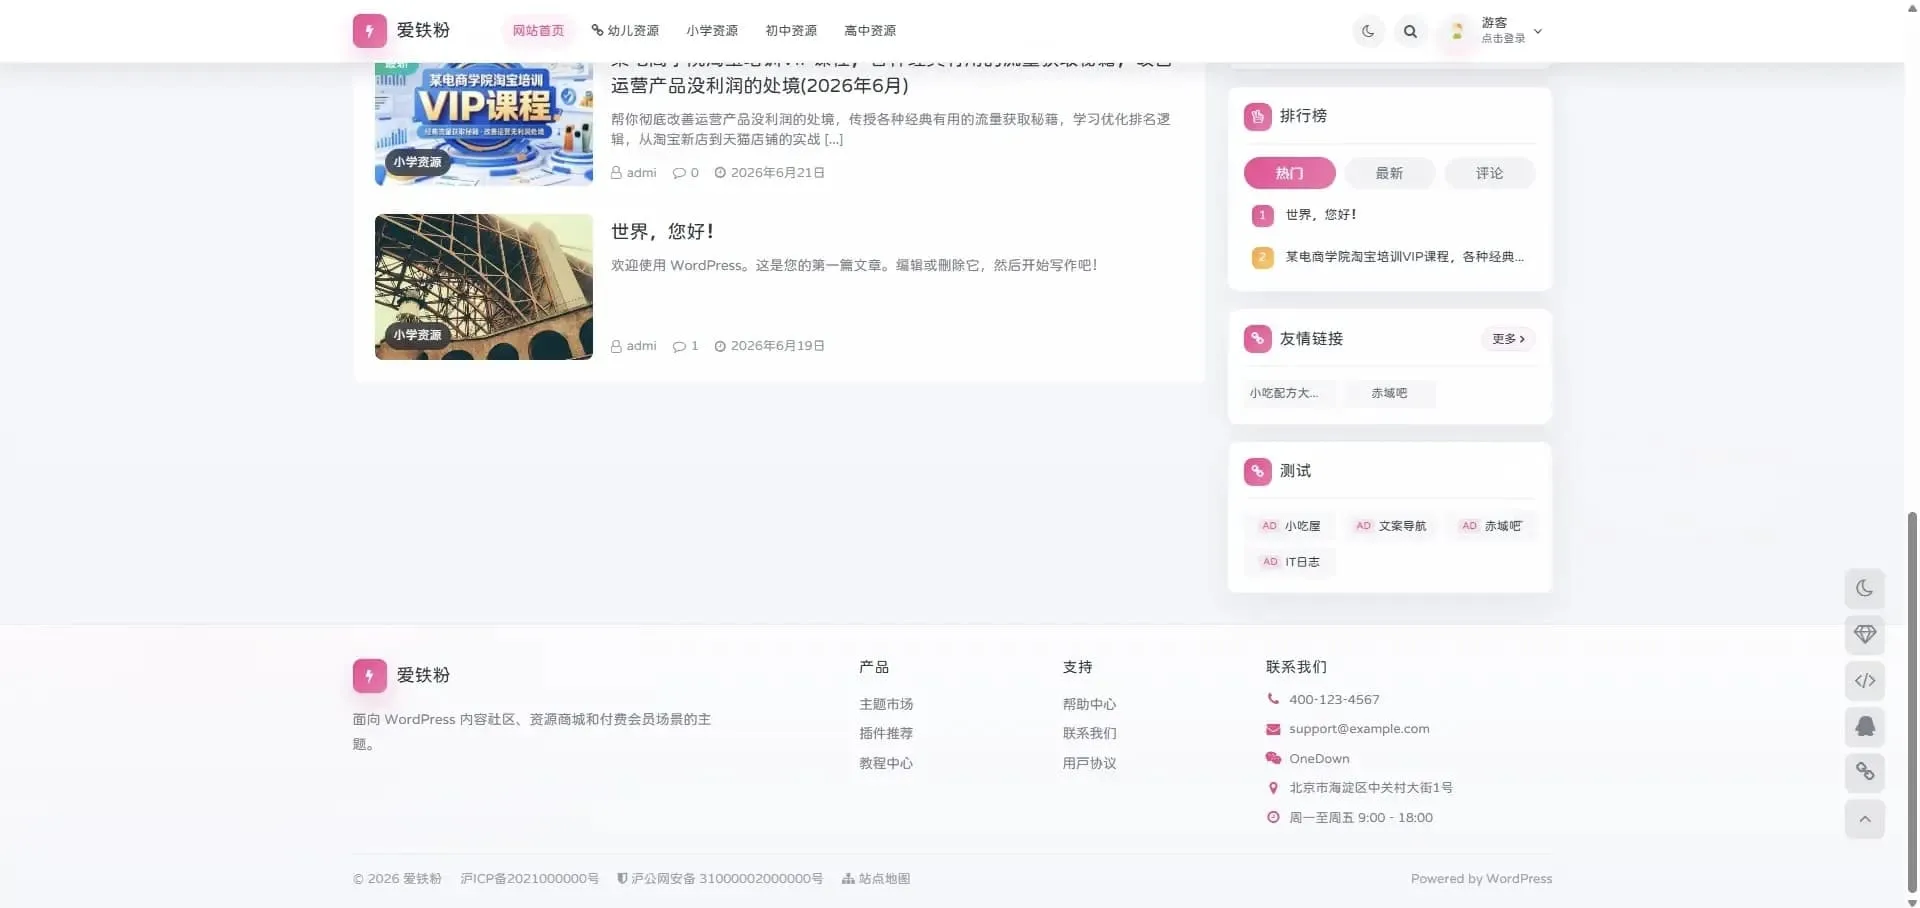Expand the 游客 account dropdown arrow
The width and height of the screenshot is (1920, 908).
(x=1538, y=31)
